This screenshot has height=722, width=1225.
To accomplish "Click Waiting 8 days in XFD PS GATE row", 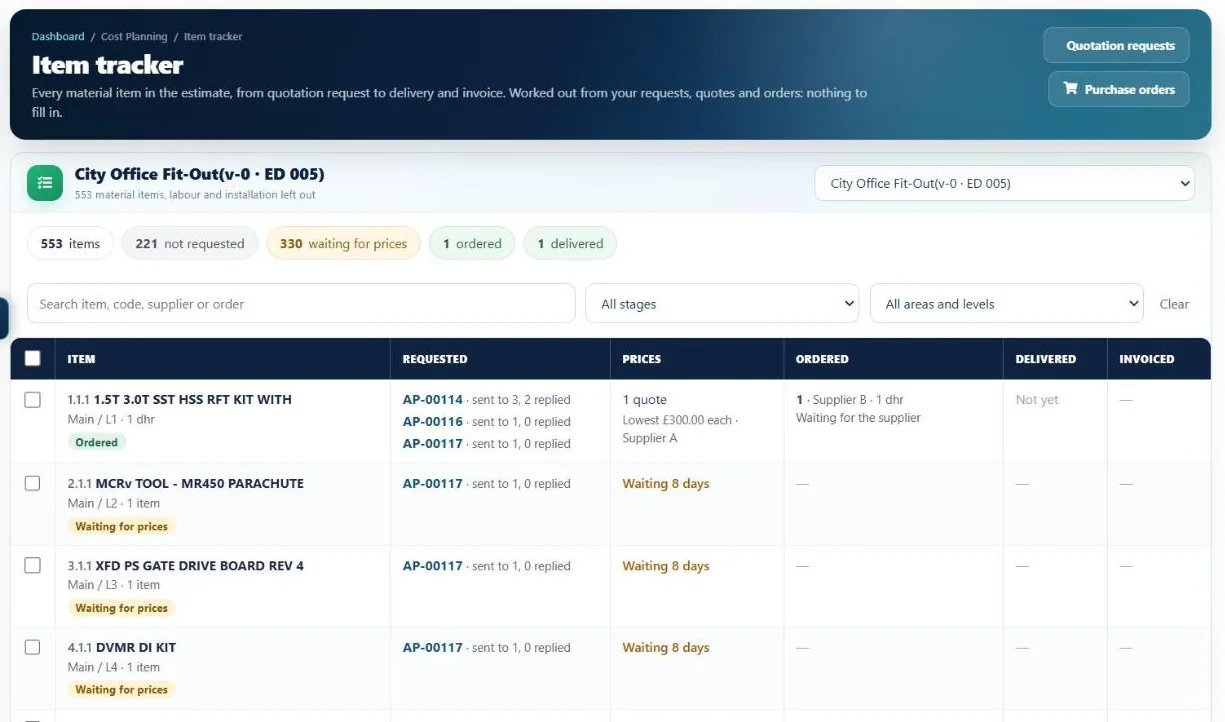I will [x=666, y=565].
